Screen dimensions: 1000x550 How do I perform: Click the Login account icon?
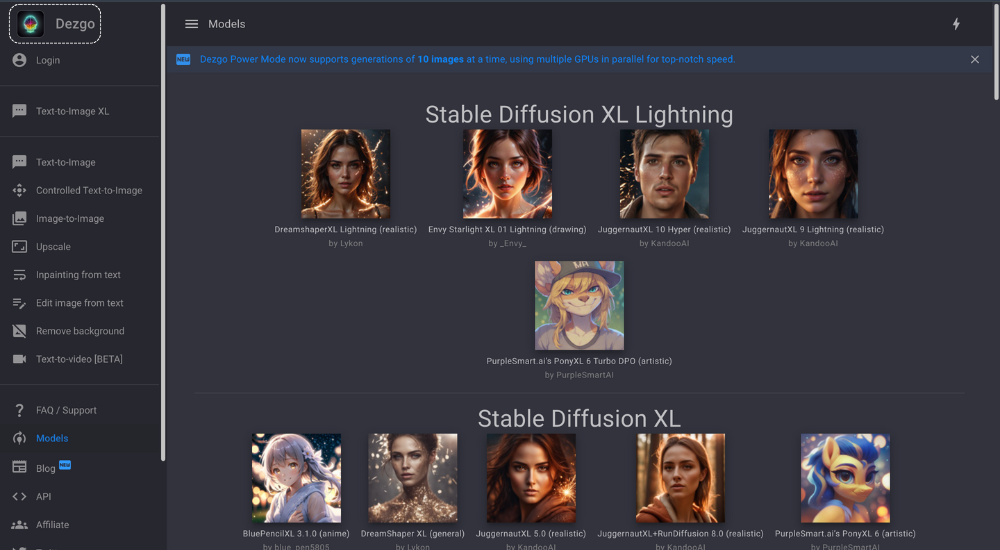tap(20, 60)
